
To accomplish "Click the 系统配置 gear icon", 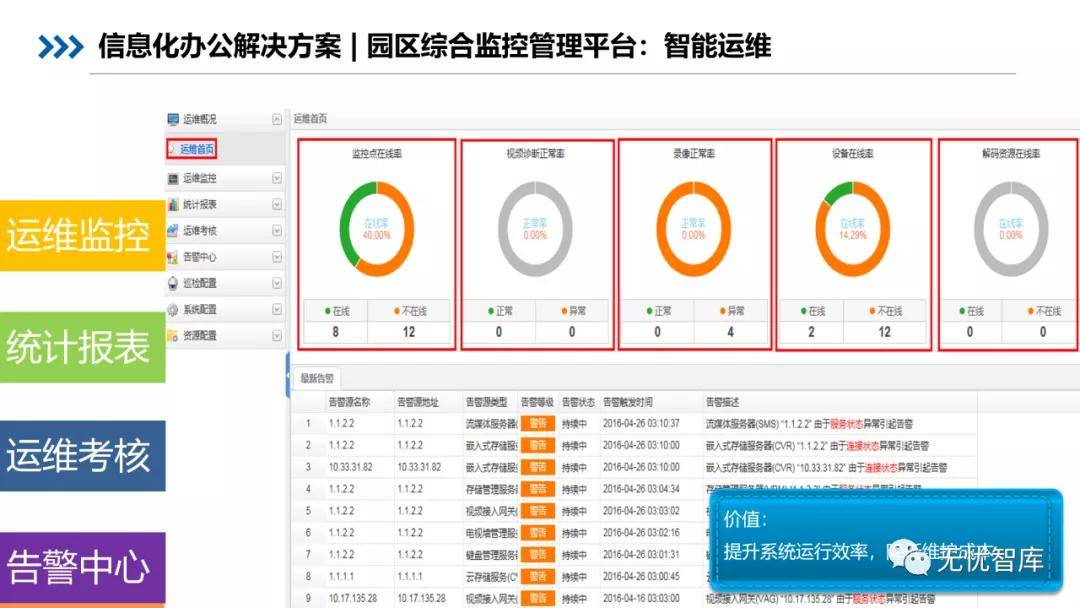I will pos(173,310).
